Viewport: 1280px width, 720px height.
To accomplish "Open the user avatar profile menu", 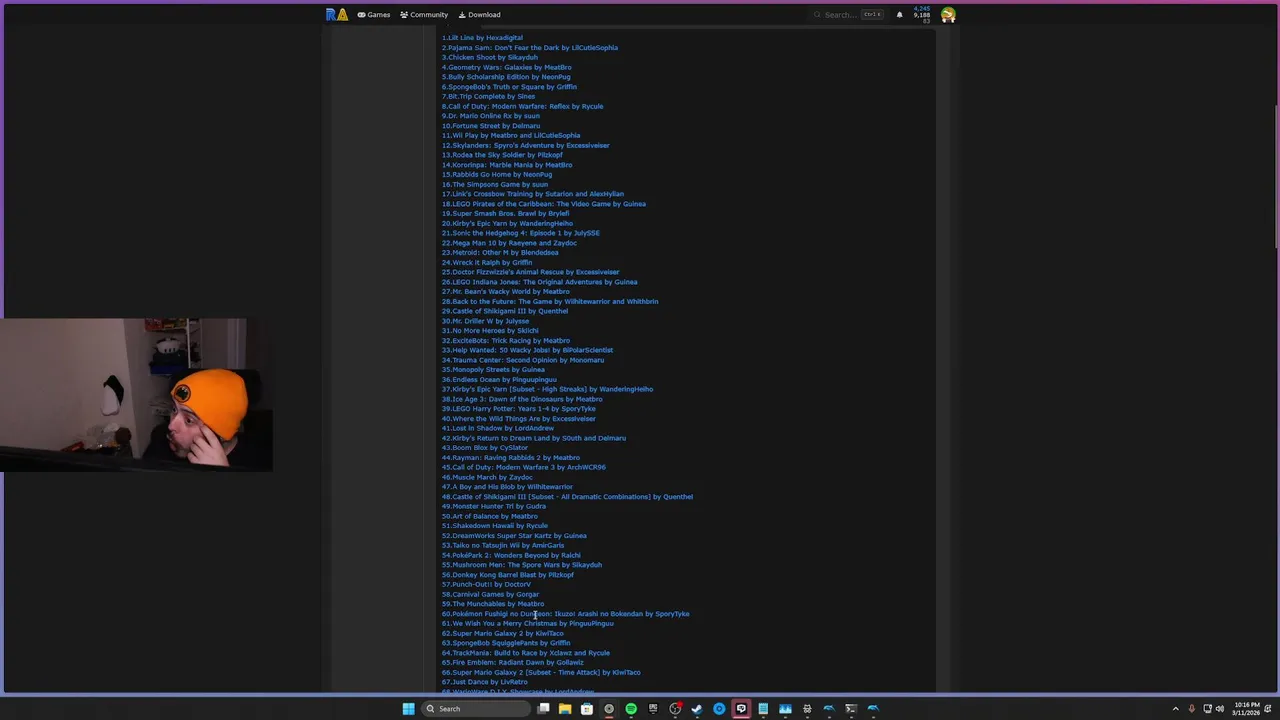I will click(948, 14).
